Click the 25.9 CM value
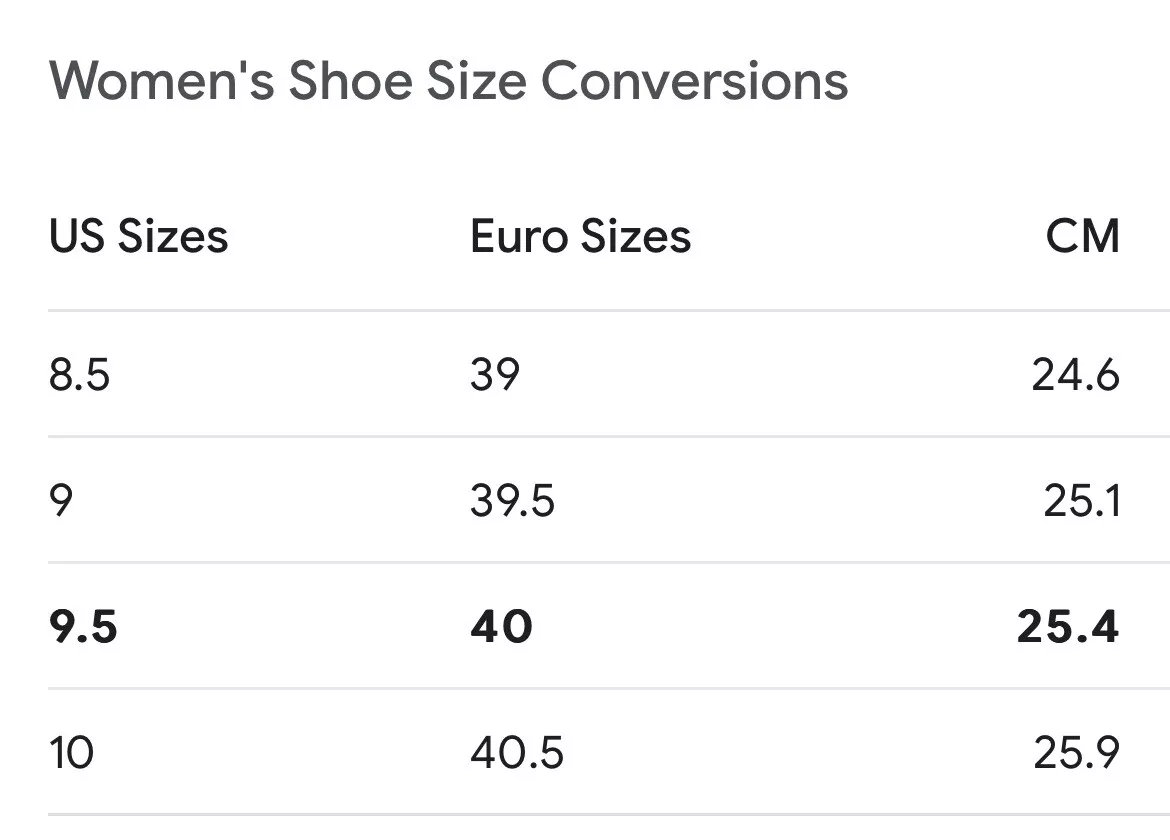1170x840 pixels. point(1077,753)
